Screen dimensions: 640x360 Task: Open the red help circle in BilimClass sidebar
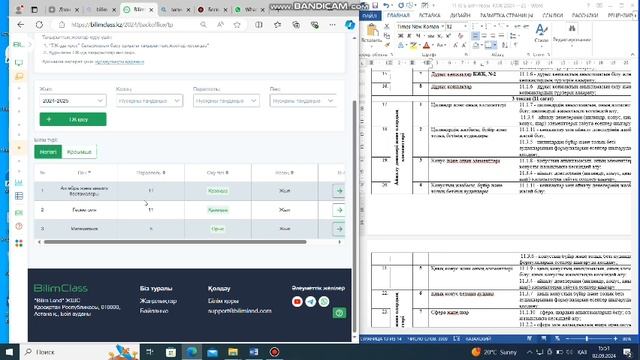[19, 226]
